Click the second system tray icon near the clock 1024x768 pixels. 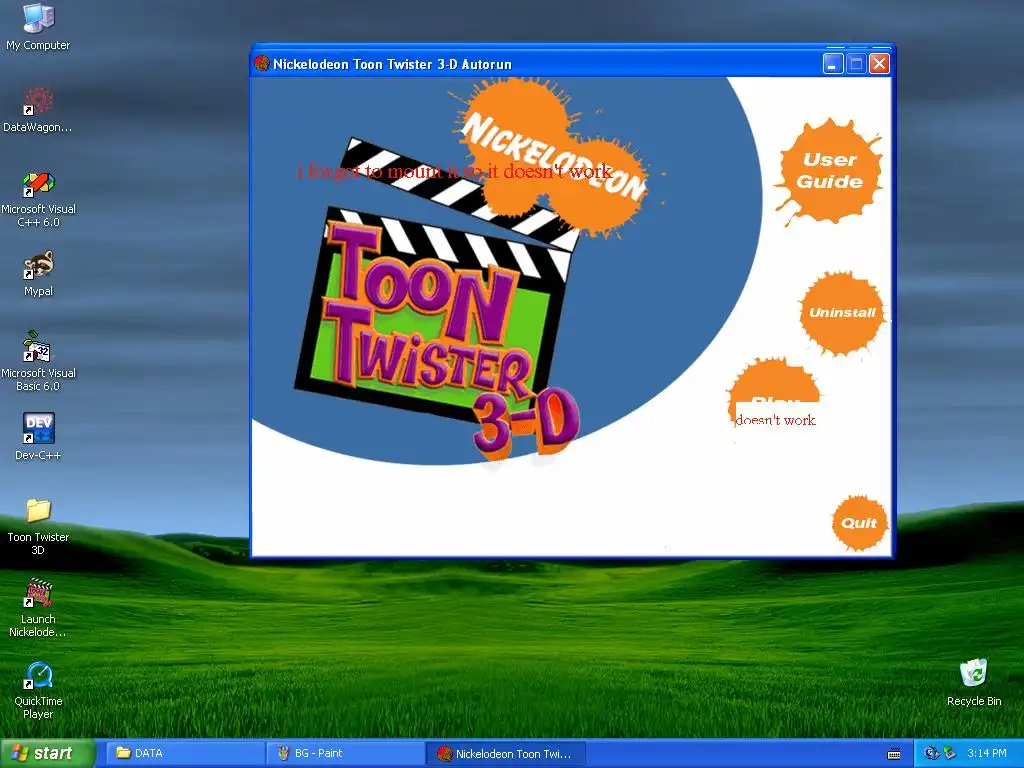pos(949,753)
